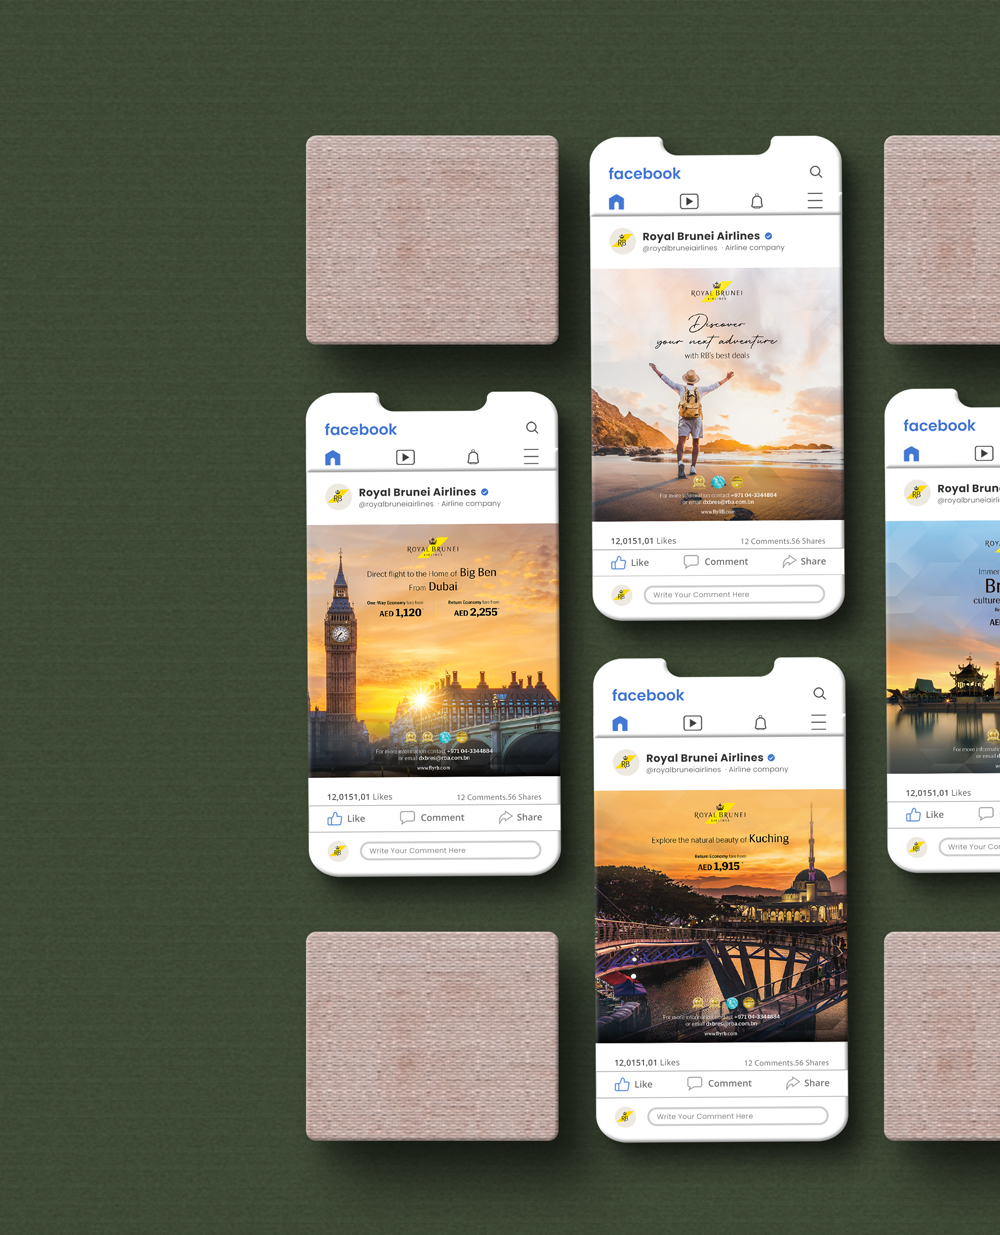Viewport: 1000px width, 1235px height.
Task: Click the facebook logo above the Discover adventure post
Action: tap(644, 174)
